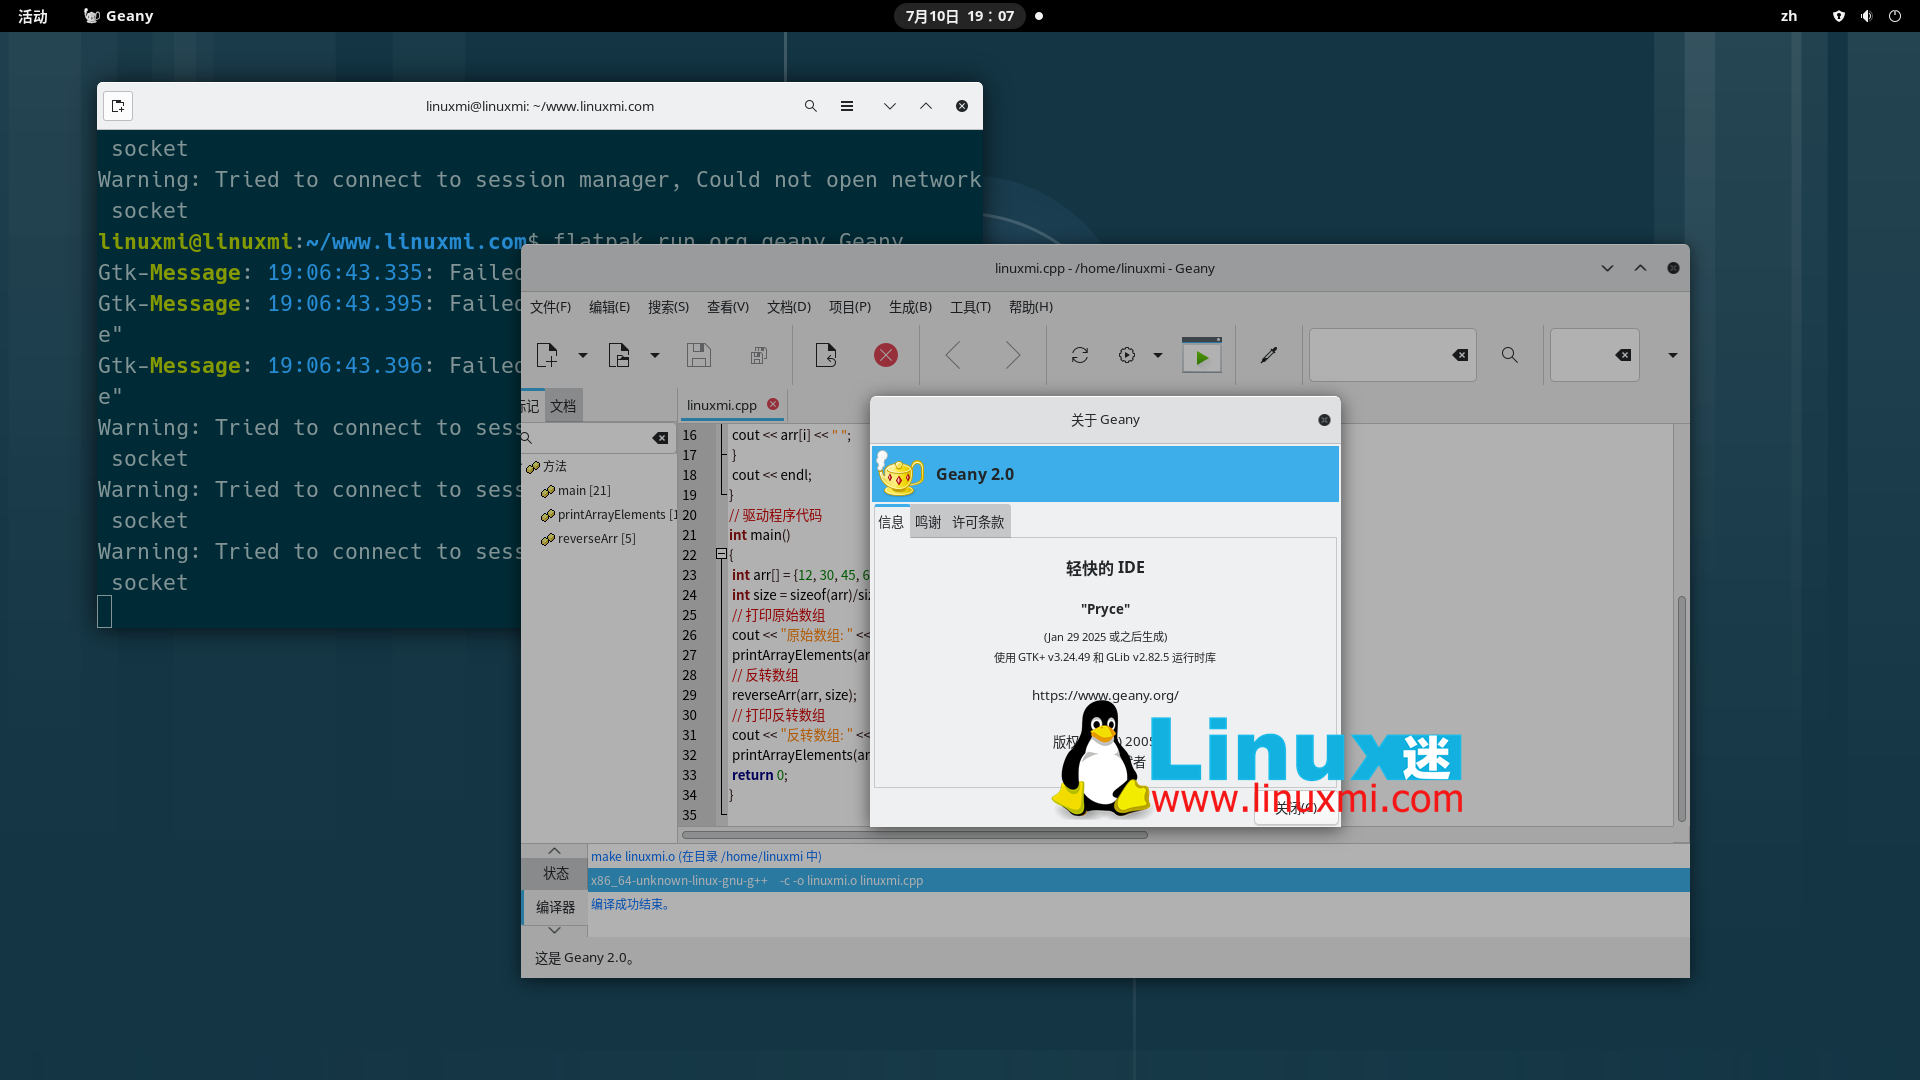Navigate forward one location in Geany
The height and width of the screenshot is (1080, 1920).
(1013, 355)
